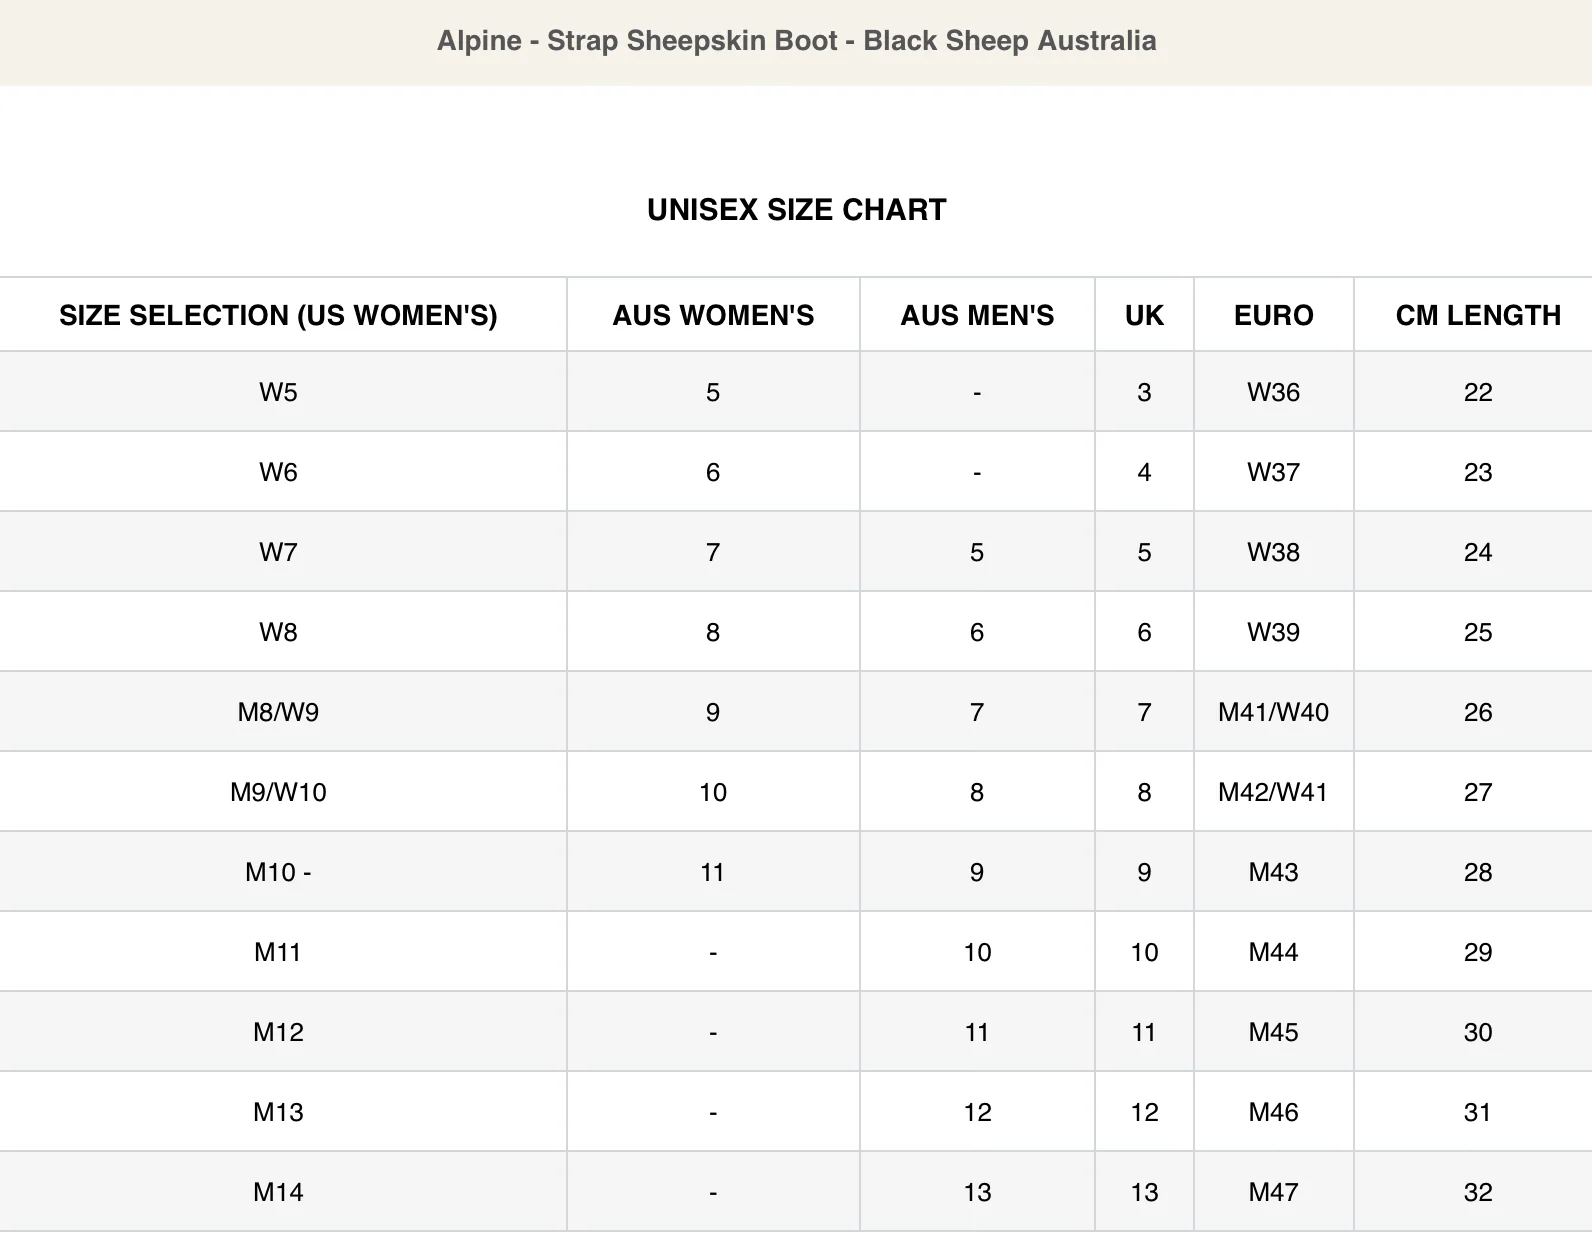Click the M14 size row label
This screenshot has width=1592, height=1248.
[x=278, y=1192]
